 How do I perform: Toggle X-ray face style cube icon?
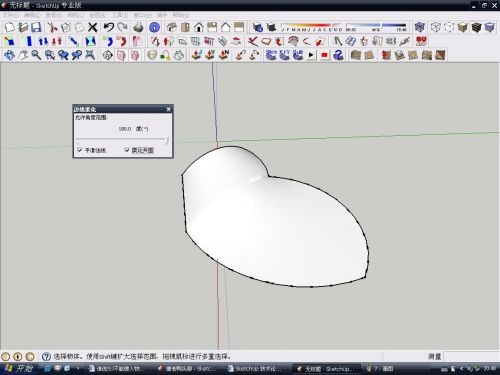click(420, 27)
